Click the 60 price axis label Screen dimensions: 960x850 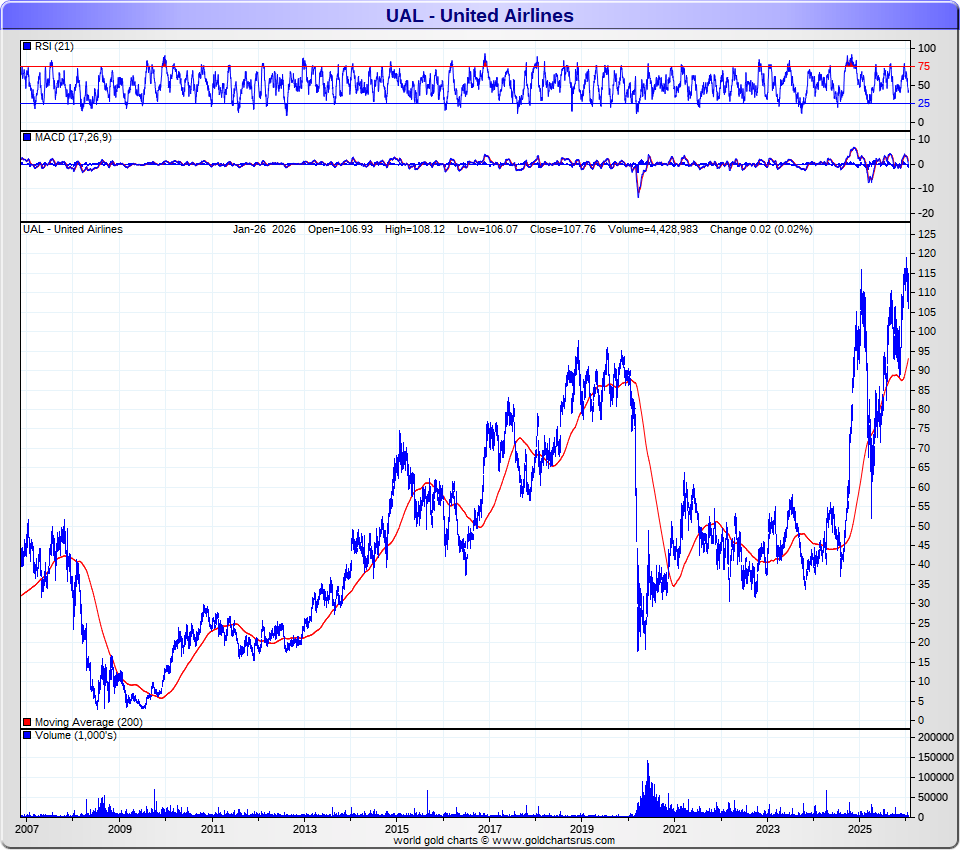924,487
